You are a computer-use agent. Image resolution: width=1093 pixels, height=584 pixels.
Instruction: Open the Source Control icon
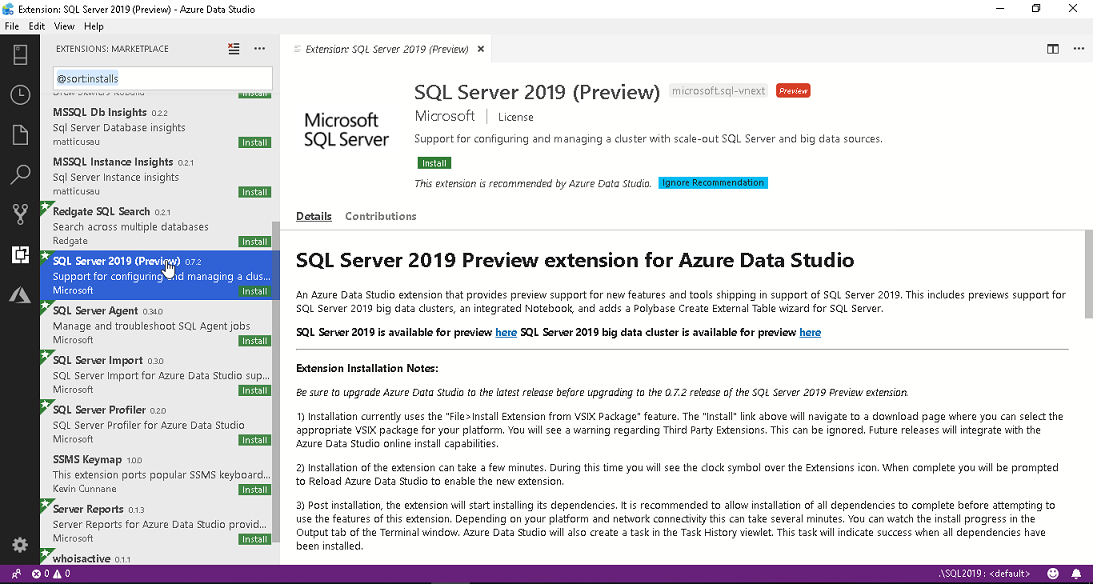point(20,214)
